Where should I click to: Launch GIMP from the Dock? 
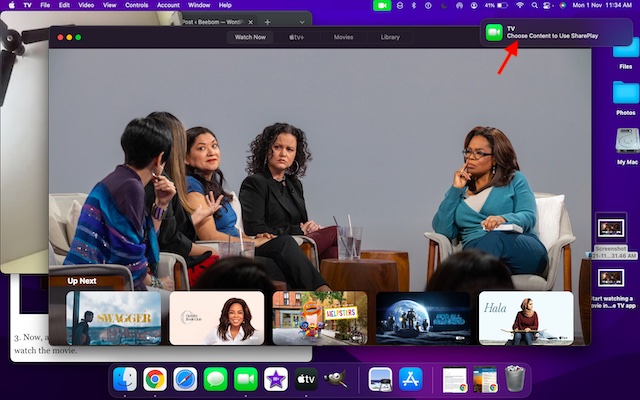[x=336, y=379]
